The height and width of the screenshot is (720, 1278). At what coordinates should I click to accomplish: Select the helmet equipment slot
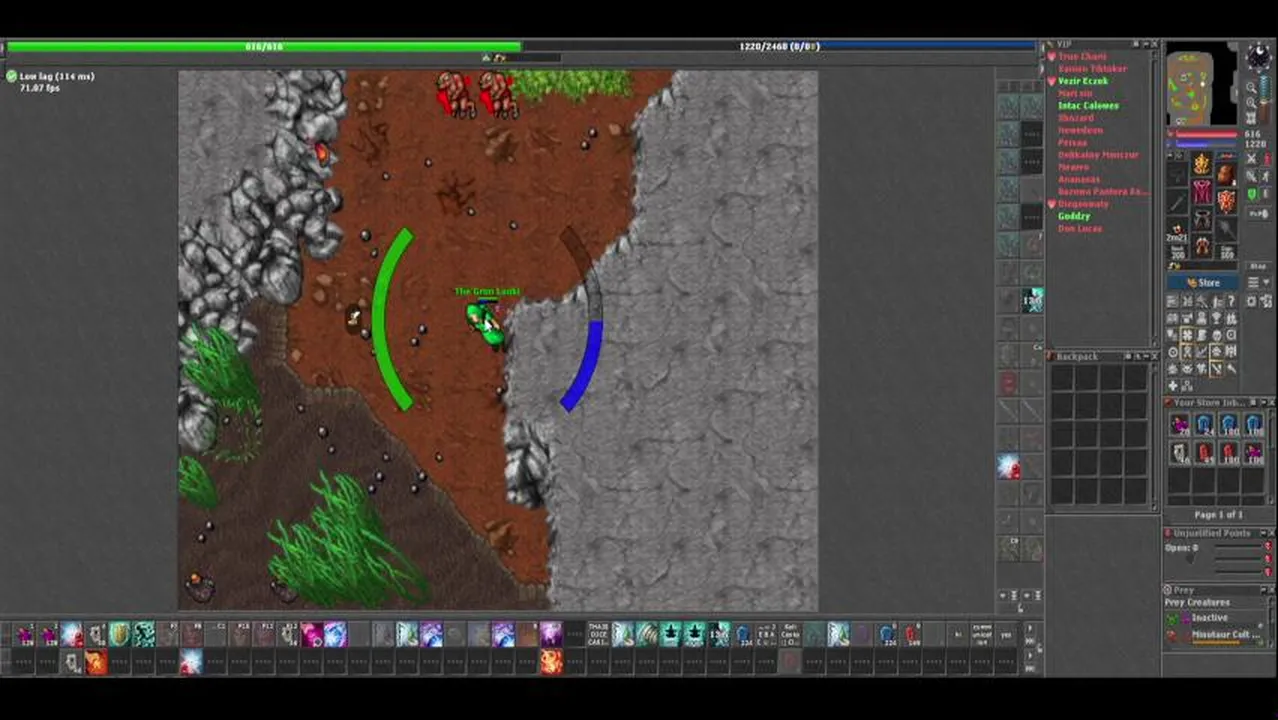tap(1202, 164)
